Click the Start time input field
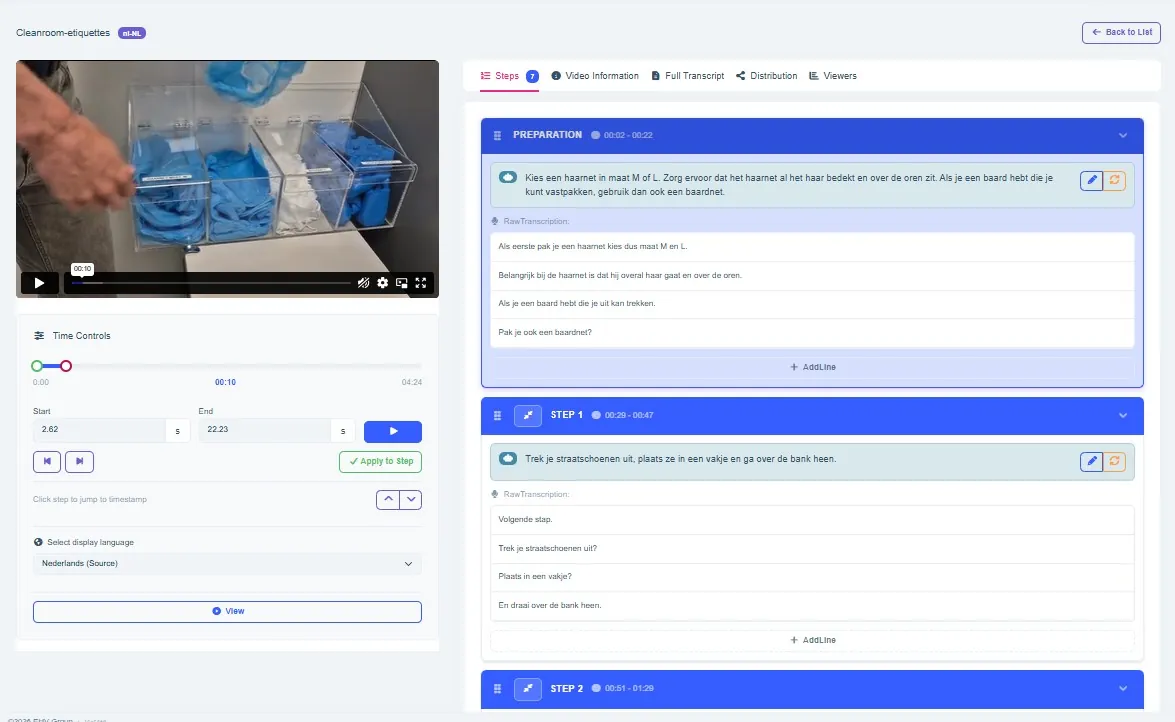Viewport: 1175px width, 722px height. point(99,430)
